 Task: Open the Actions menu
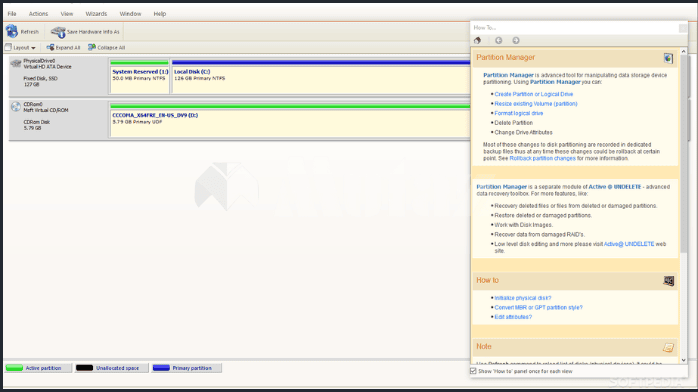point(38,14)
